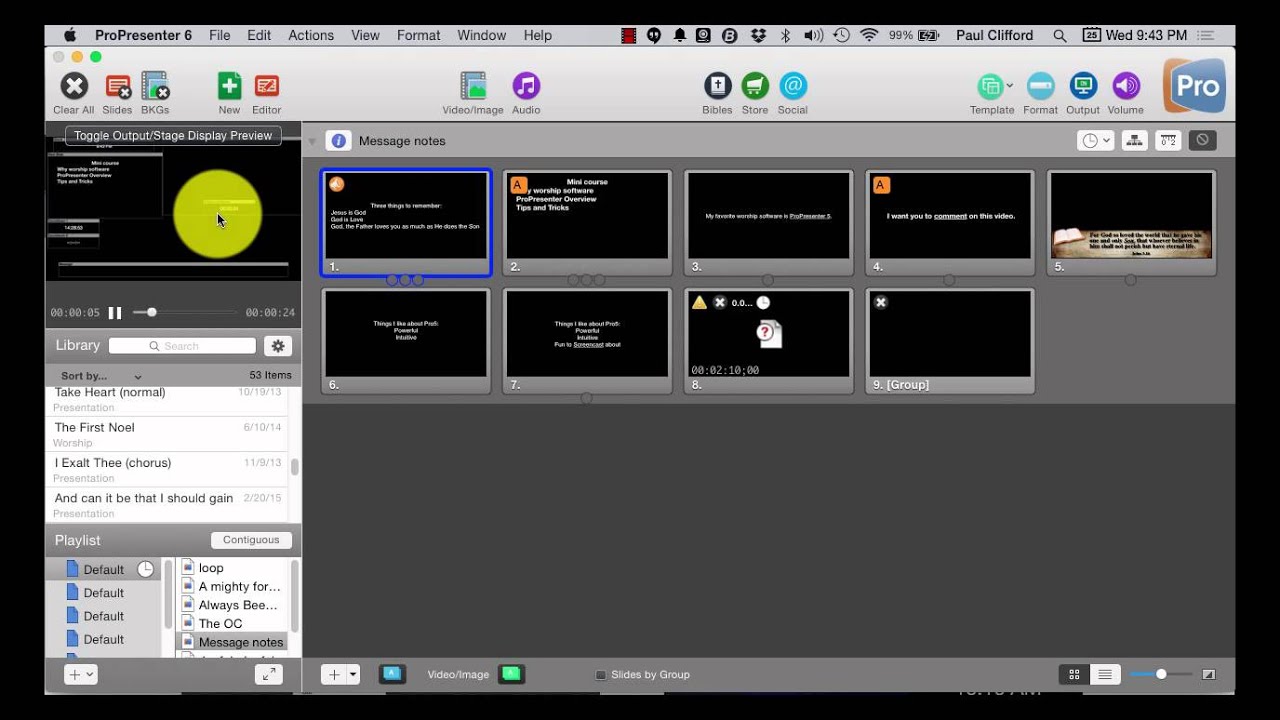Open Spotlight search in the menu bar
The width and height of the screenshot is (1280, 720).
(1059, 35)
